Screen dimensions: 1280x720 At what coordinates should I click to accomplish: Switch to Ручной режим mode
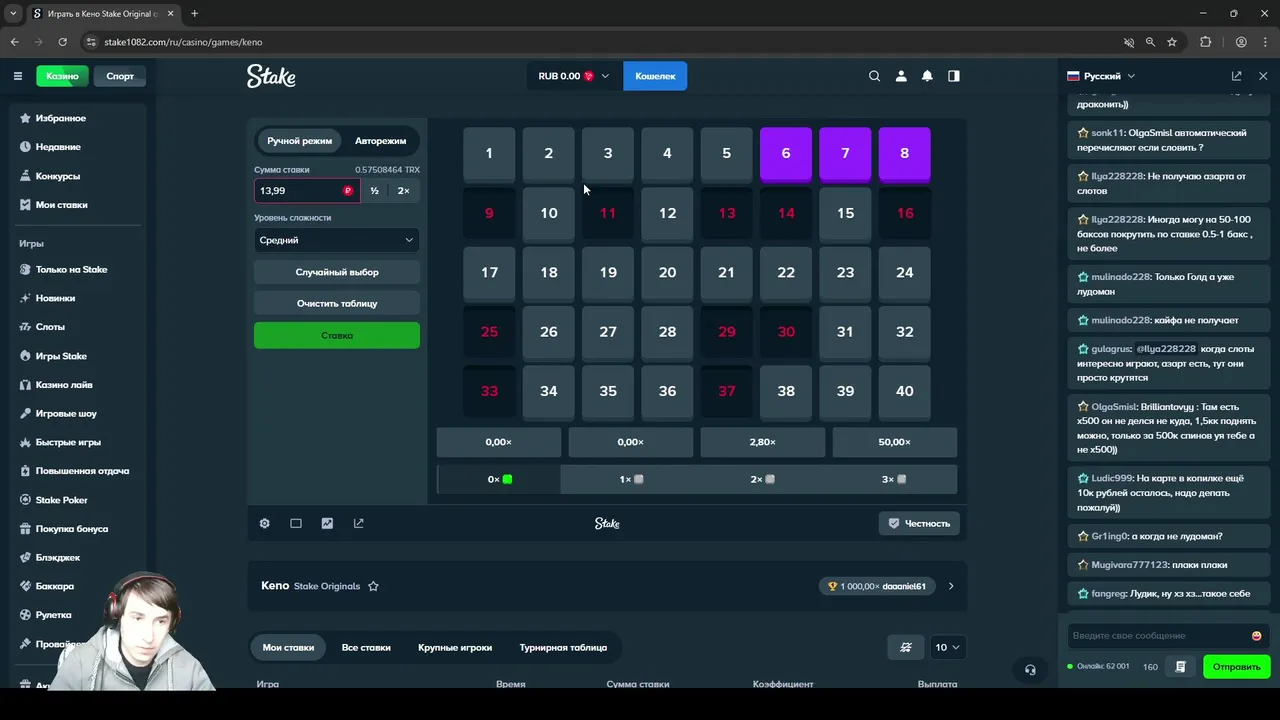coord(299,141)
